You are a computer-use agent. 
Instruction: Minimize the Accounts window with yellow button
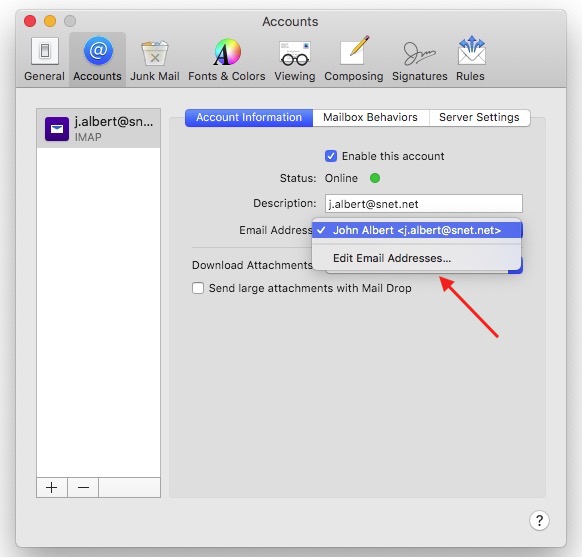(50, 21)
